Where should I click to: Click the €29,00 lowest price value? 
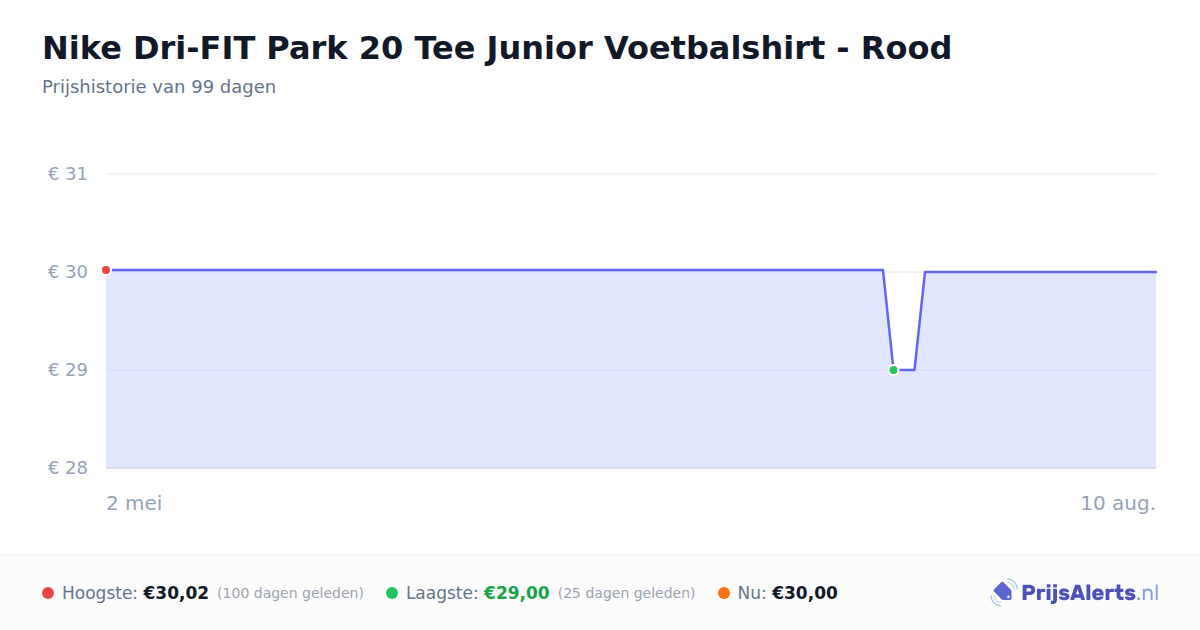point(517,593)
